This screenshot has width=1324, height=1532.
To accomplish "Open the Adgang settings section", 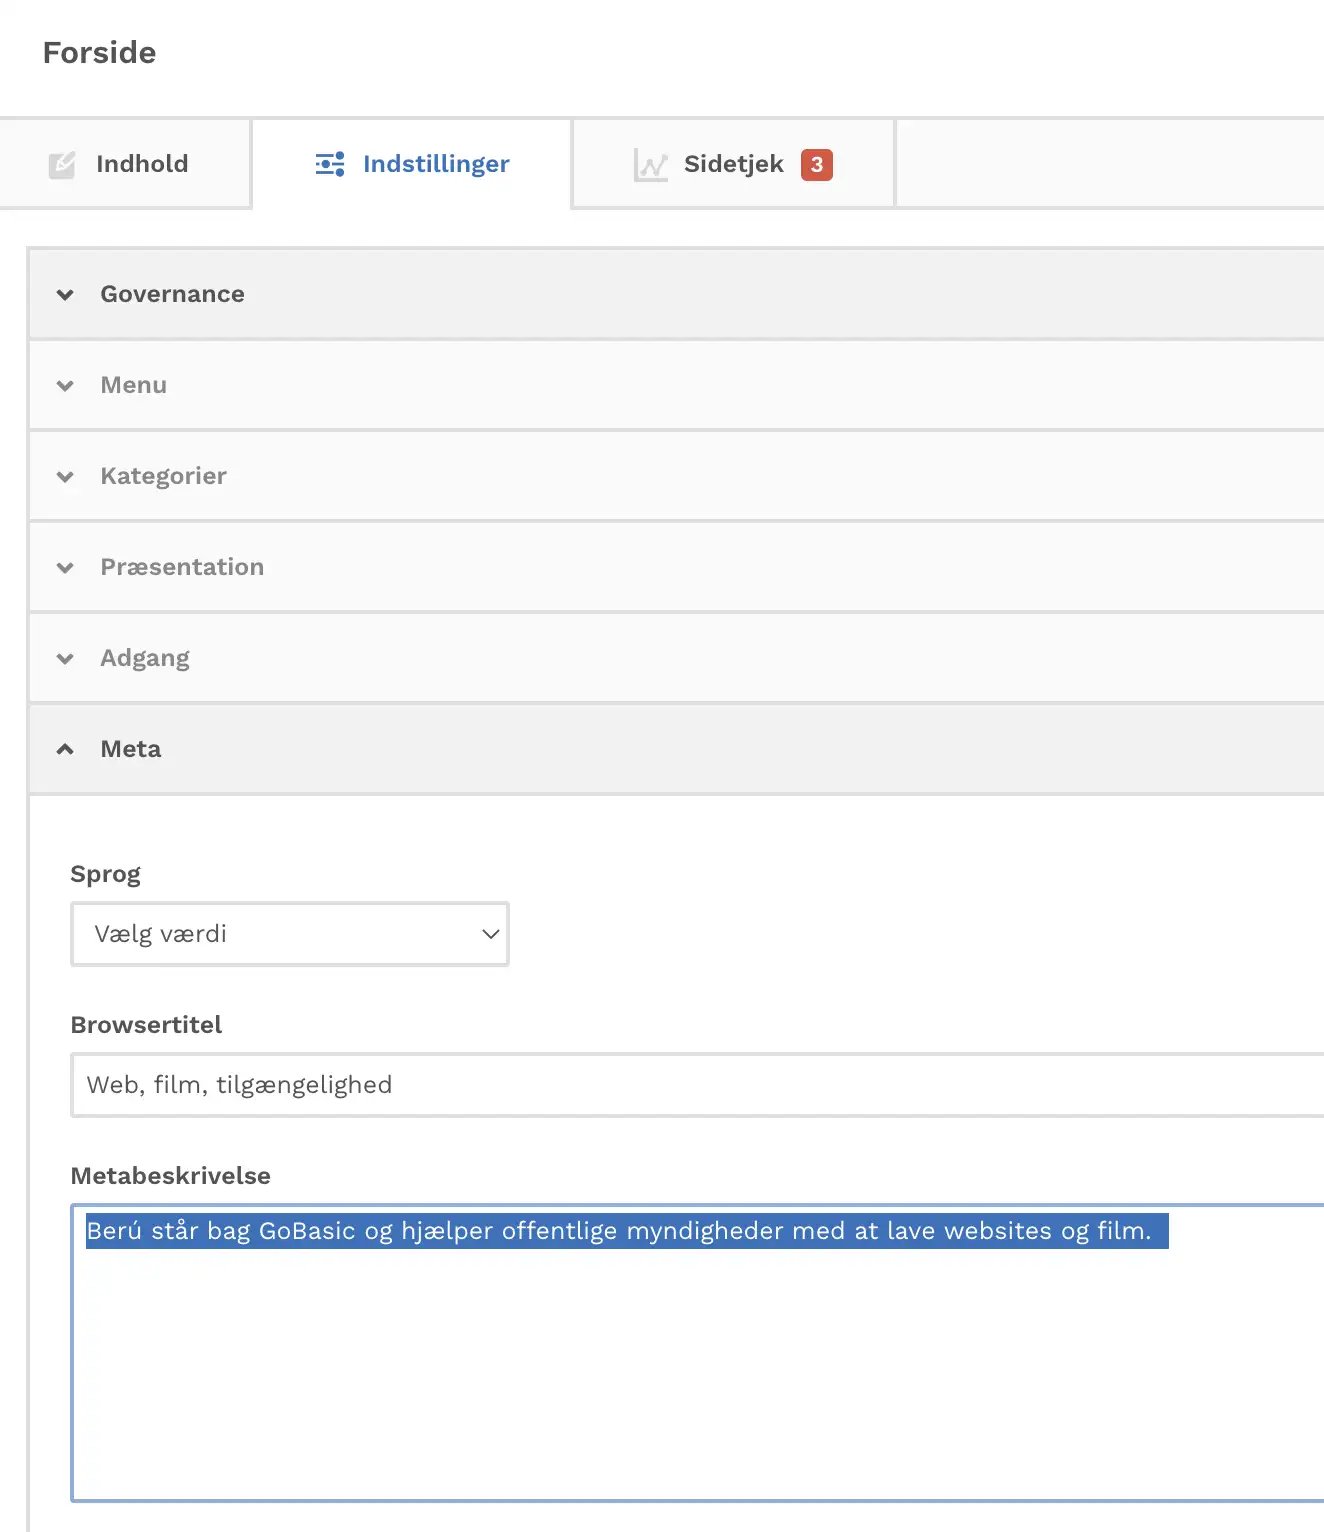I will [677, 658].
